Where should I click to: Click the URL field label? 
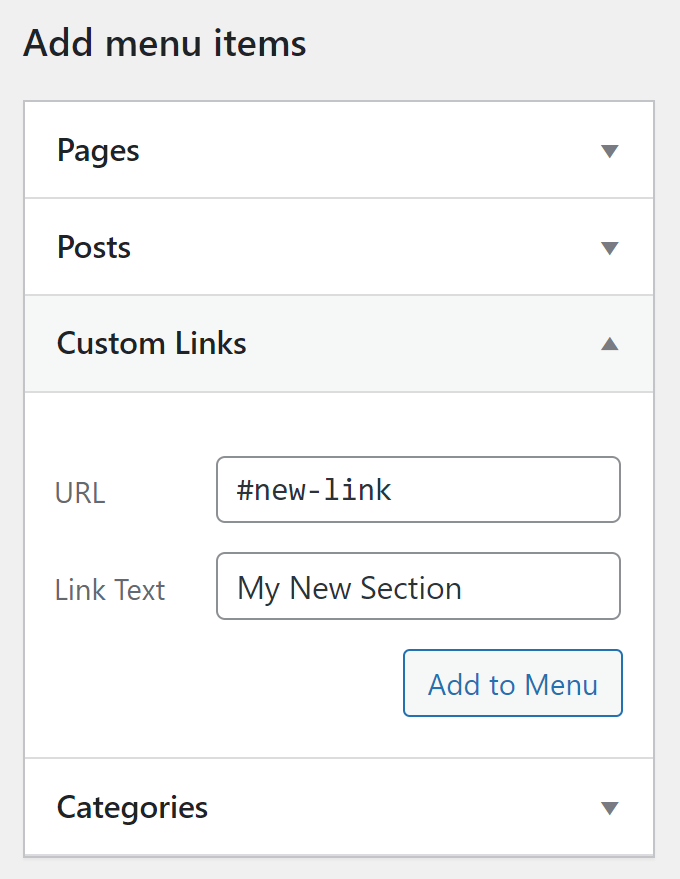(80, 492)
